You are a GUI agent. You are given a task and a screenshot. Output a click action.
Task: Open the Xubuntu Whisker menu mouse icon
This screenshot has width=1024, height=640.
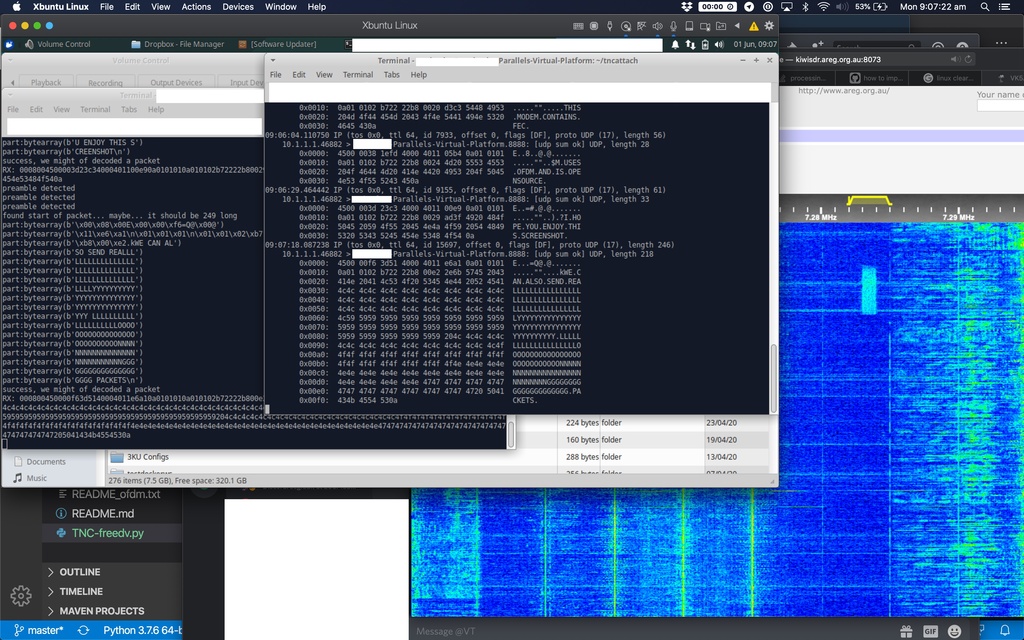coord(9,44)
